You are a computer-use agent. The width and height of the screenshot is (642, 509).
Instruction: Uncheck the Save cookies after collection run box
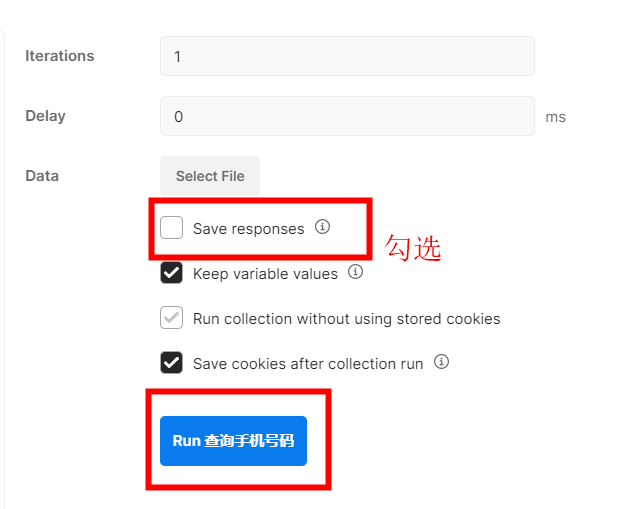[172, 363]
